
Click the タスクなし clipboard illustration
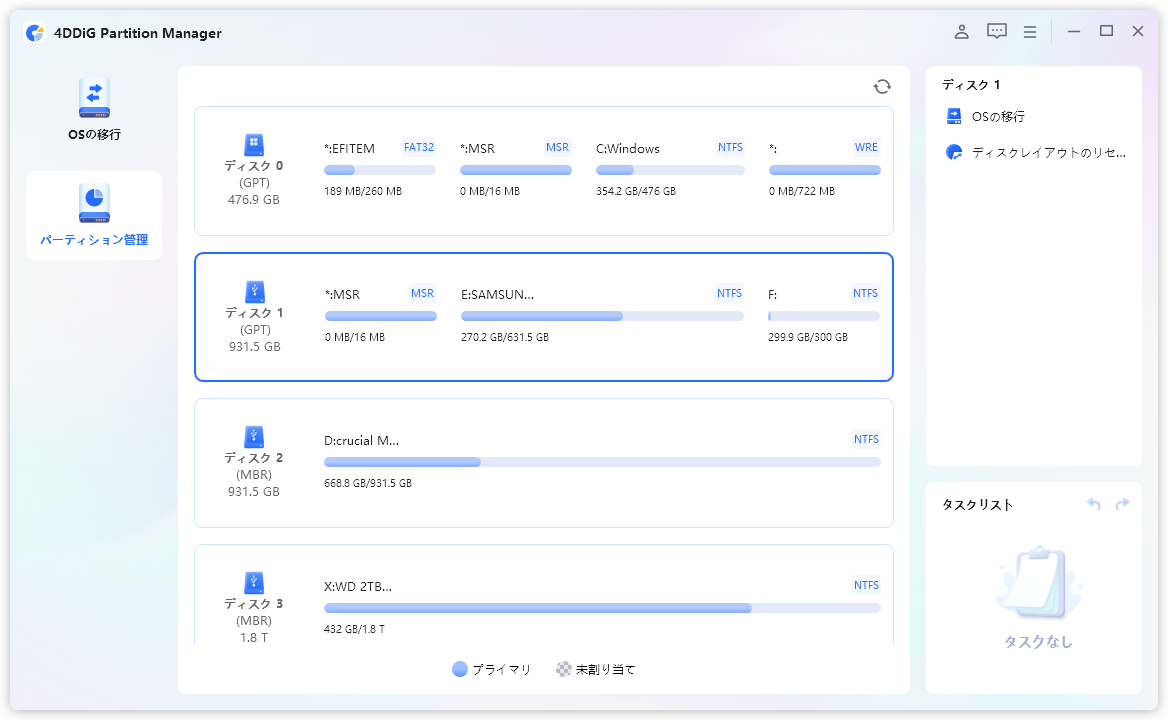pos(1038,583)
